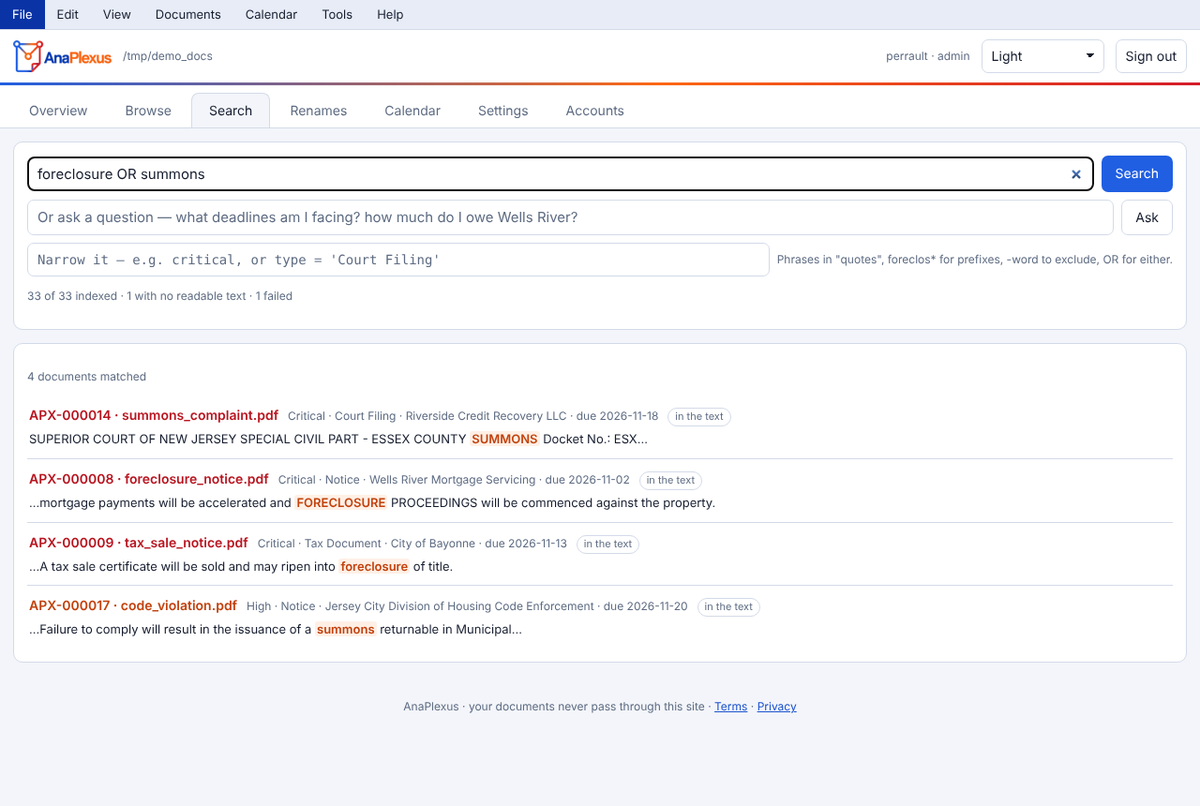
Task: Open result APX-000009 tax_sale_notice.pdf
Action: click(138, 543)
